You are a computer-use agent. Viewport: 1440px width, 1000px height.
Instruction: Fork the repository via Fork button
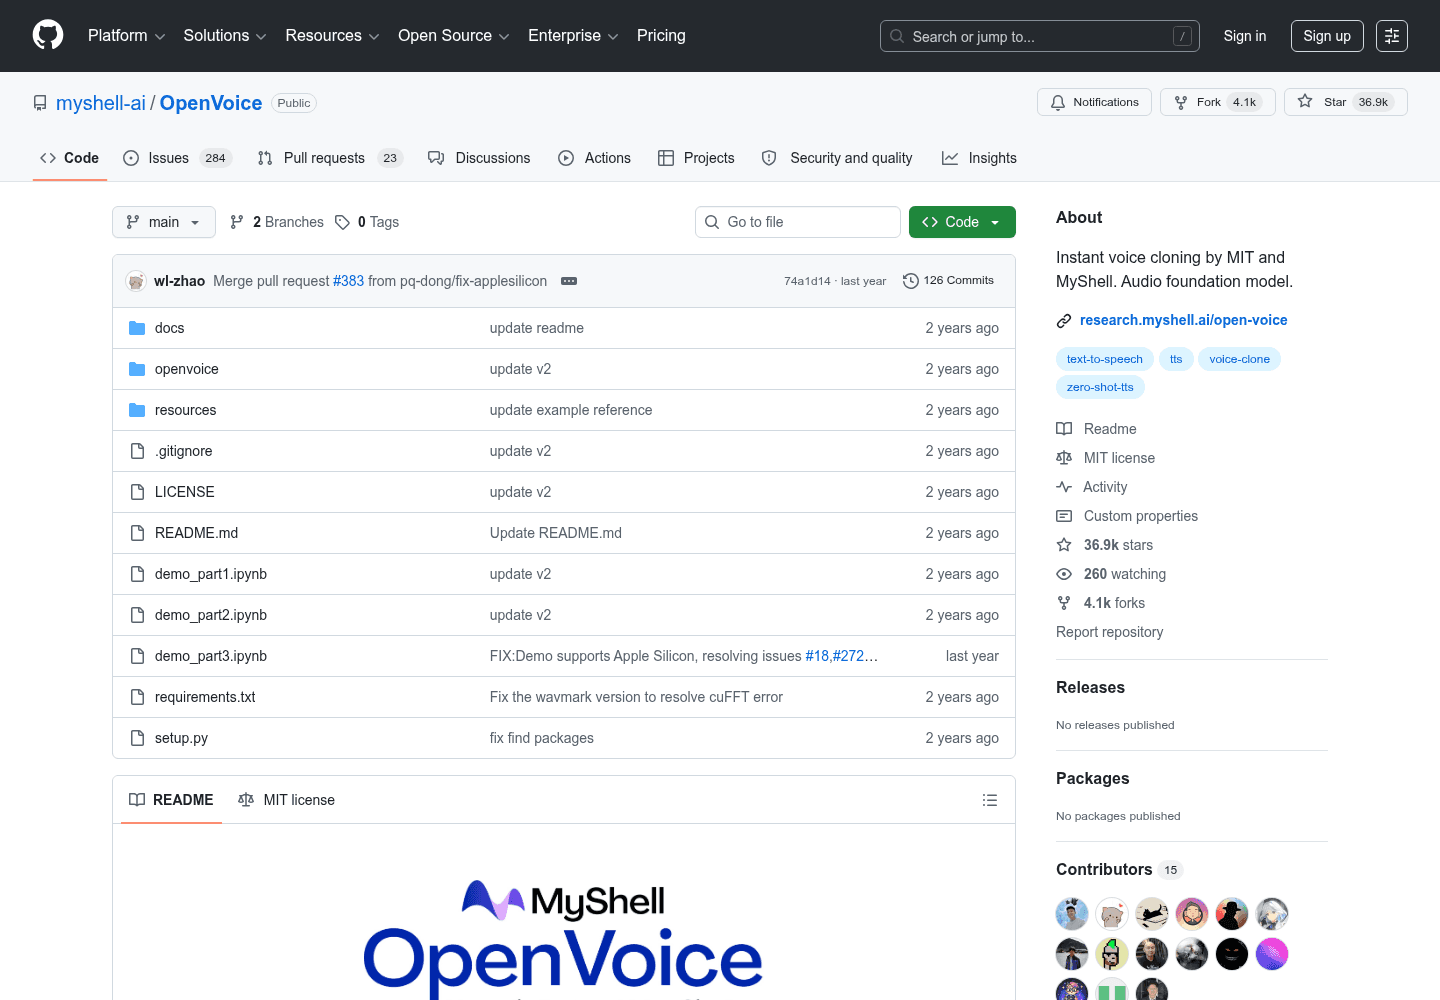(x=1218, y=102)
